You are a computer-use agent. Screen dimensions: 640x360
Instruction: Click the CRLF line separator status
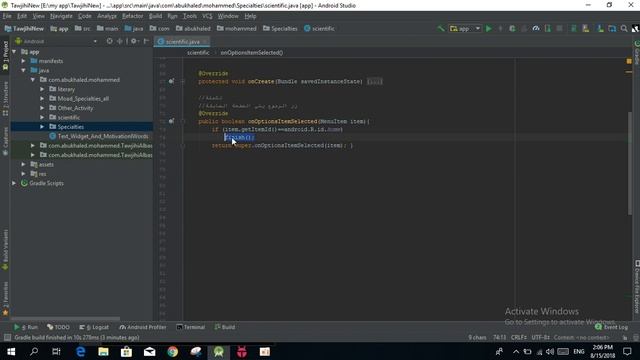tap(519, 338)
